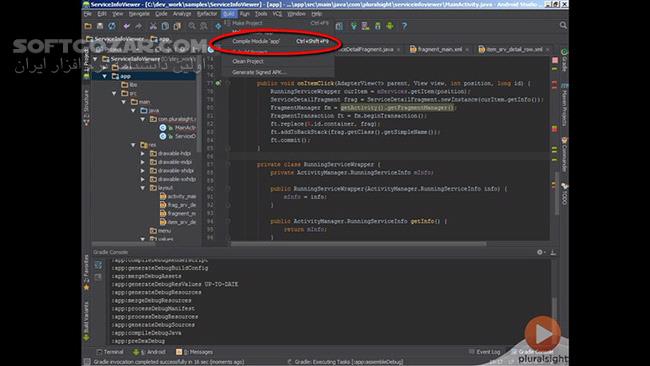Click the Undo toolbar icon
The height and width of the screenshot is (366, 650).
(x=126, y=26)
